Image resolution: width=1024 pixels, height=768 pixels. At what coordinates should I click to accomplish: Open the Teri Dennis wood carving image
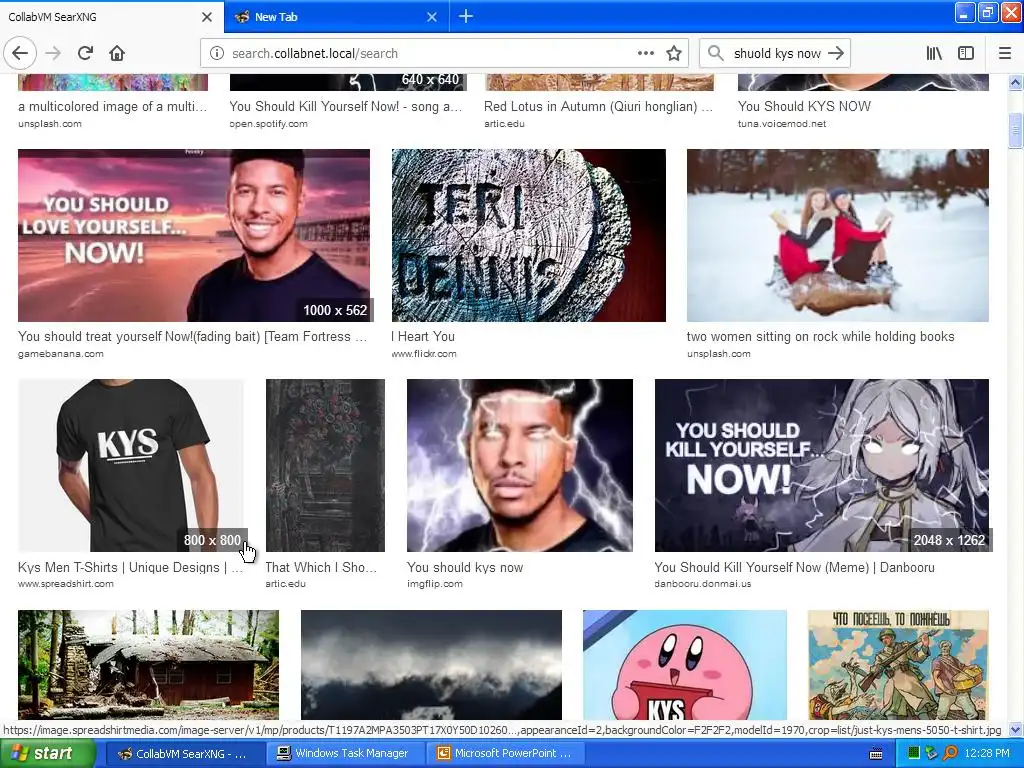click(528, 235)
